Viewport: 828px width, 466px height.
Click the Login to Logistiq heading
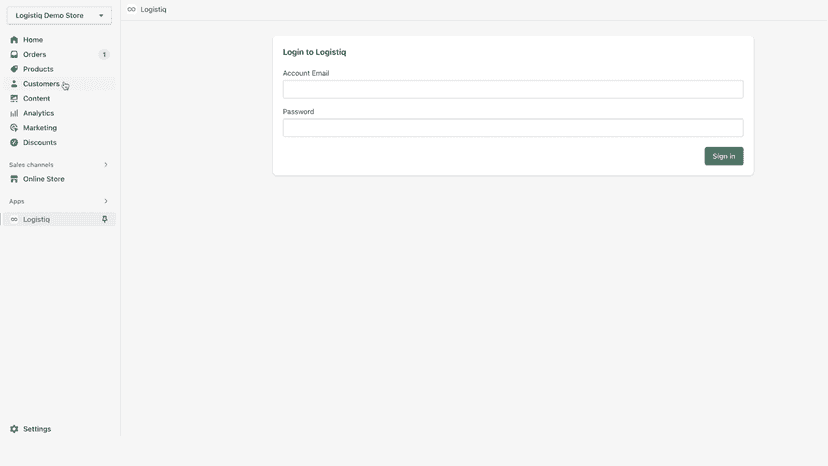(x=314, y=52)
